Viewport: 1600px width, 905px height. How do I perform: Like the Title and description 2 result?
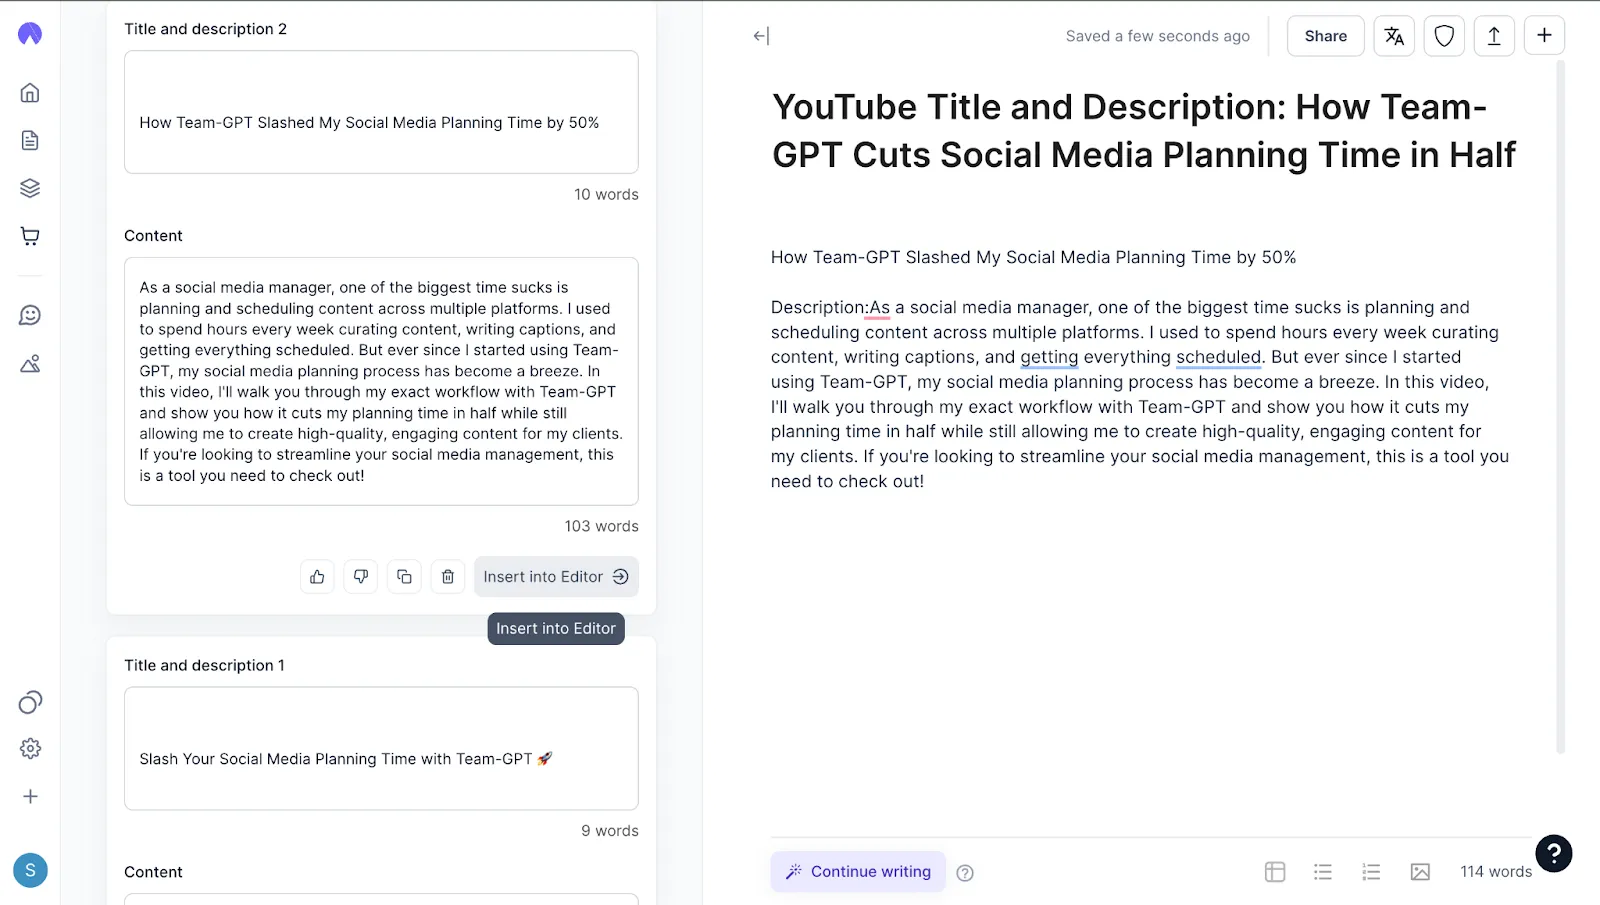coord(317,577)
